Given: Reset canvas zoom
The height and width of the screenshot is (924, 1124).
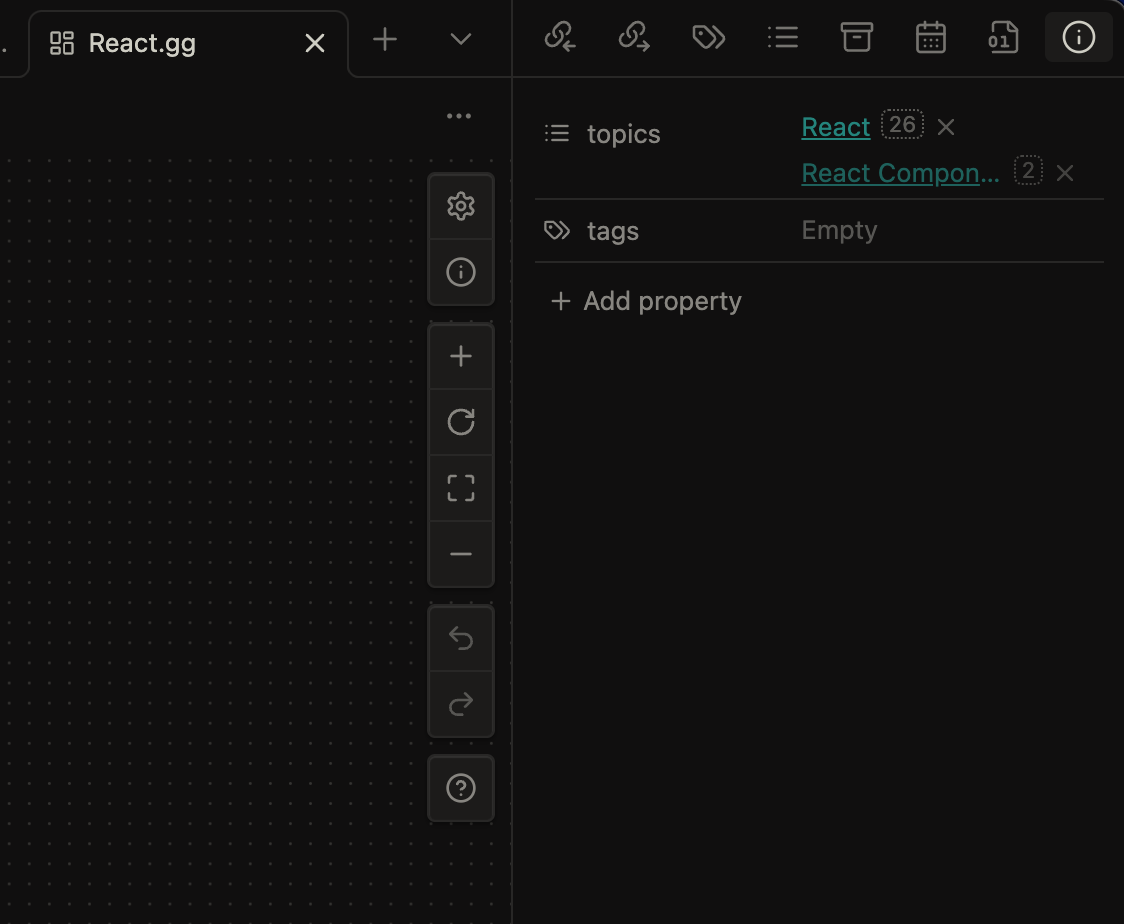Looking at the screenshot, I should [460, 422].
